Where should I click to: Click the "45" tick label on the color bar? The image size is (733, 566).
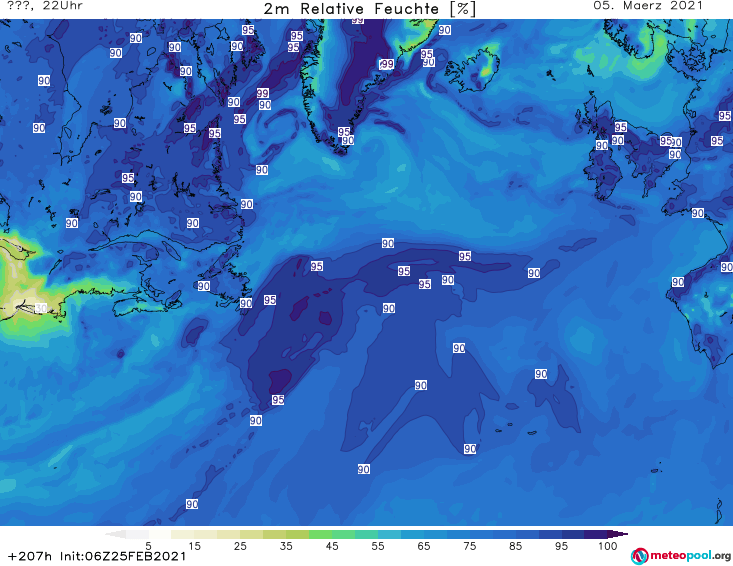pos(332,546)
